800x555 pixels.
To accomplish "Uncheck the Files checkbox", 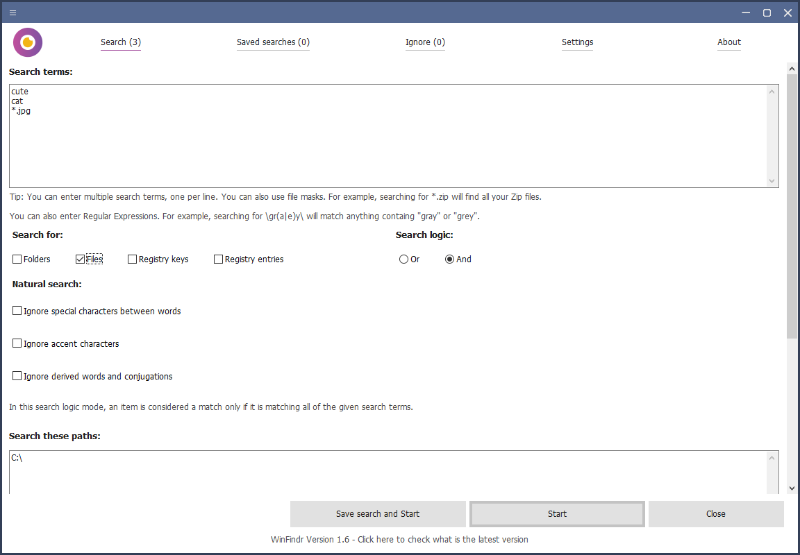I will tap(81, 259).
